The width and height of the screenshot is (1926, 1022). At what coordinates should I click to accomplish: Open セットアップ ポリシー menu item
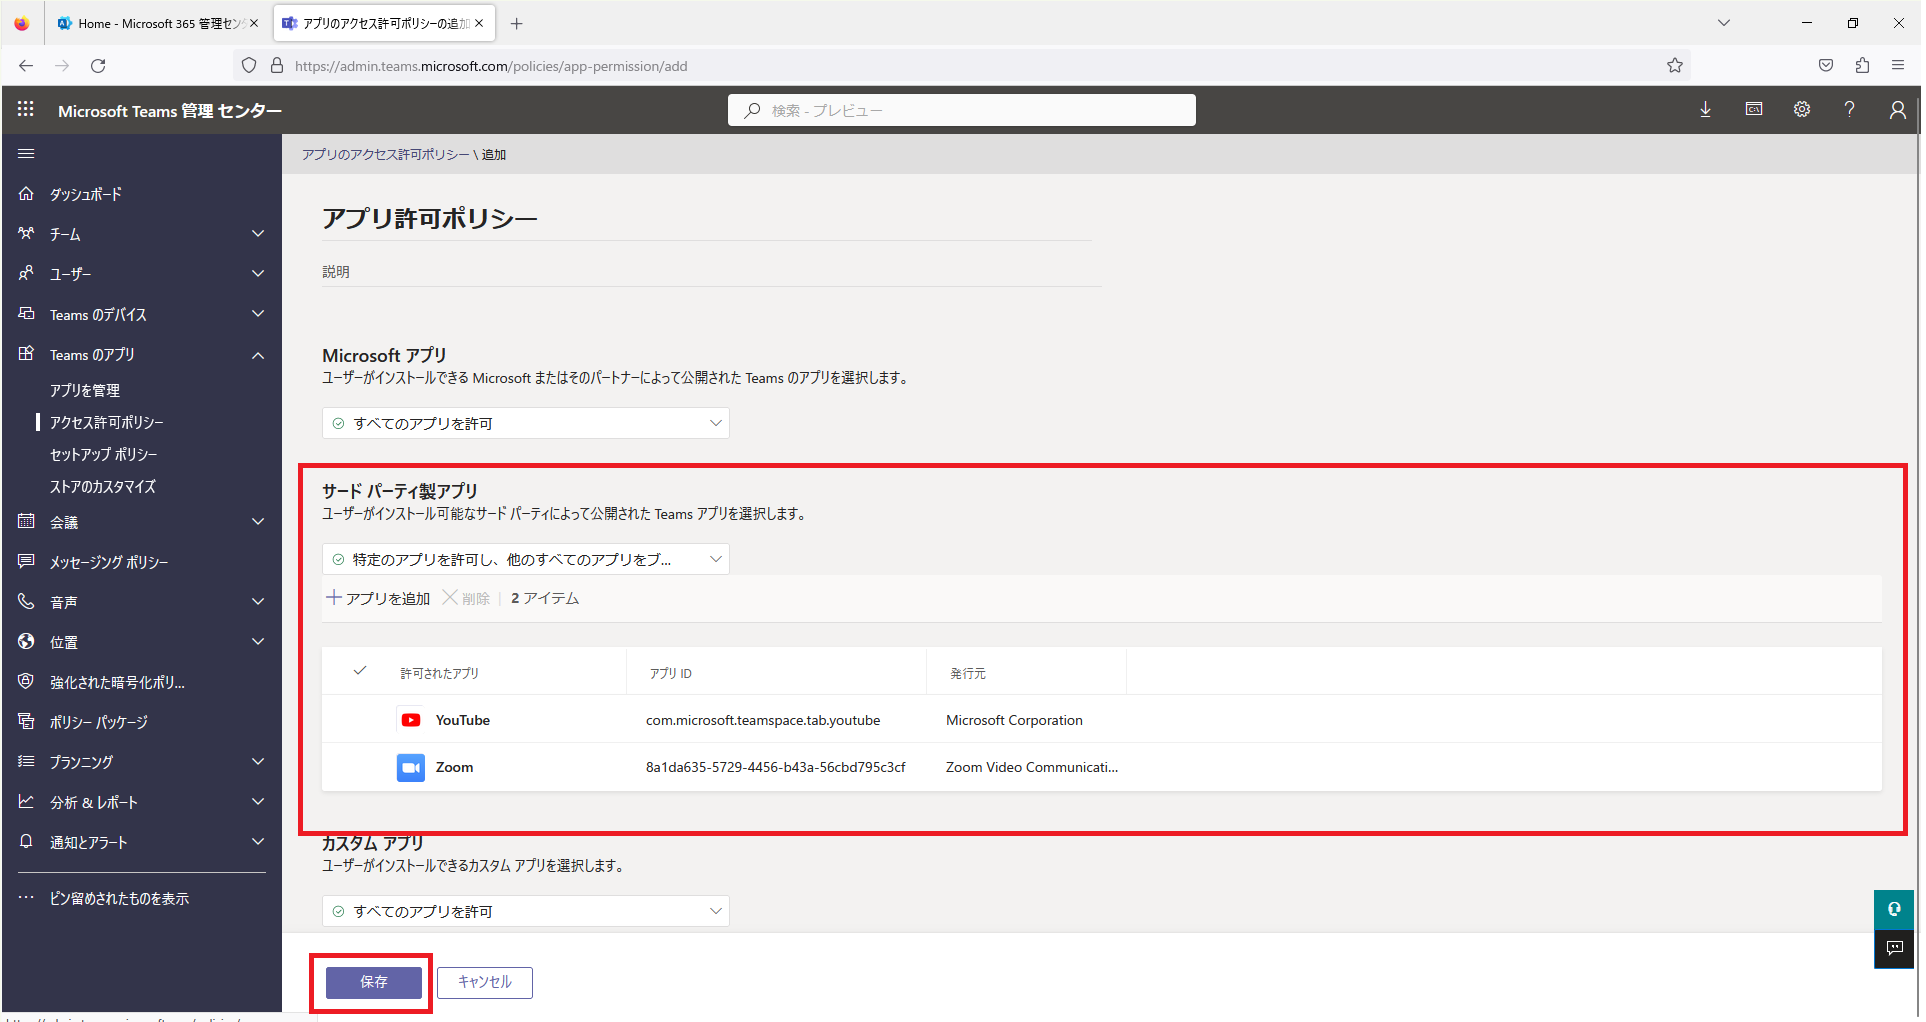click(104, 454)
